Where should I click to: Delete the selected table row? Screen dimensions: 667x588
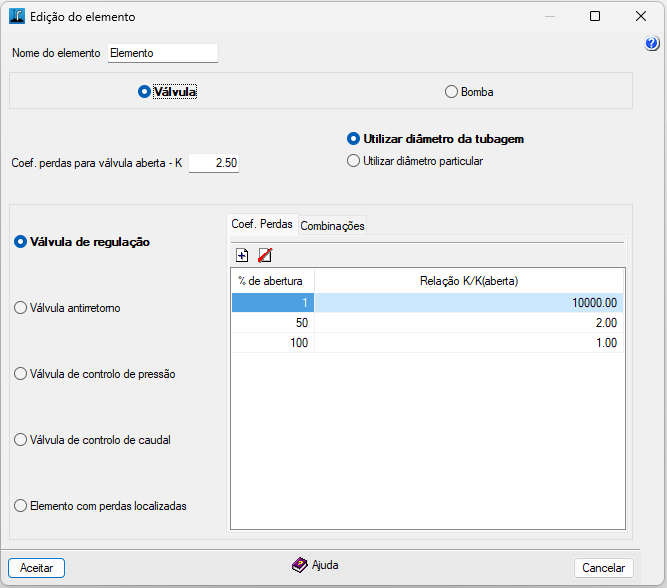[265, 255]
